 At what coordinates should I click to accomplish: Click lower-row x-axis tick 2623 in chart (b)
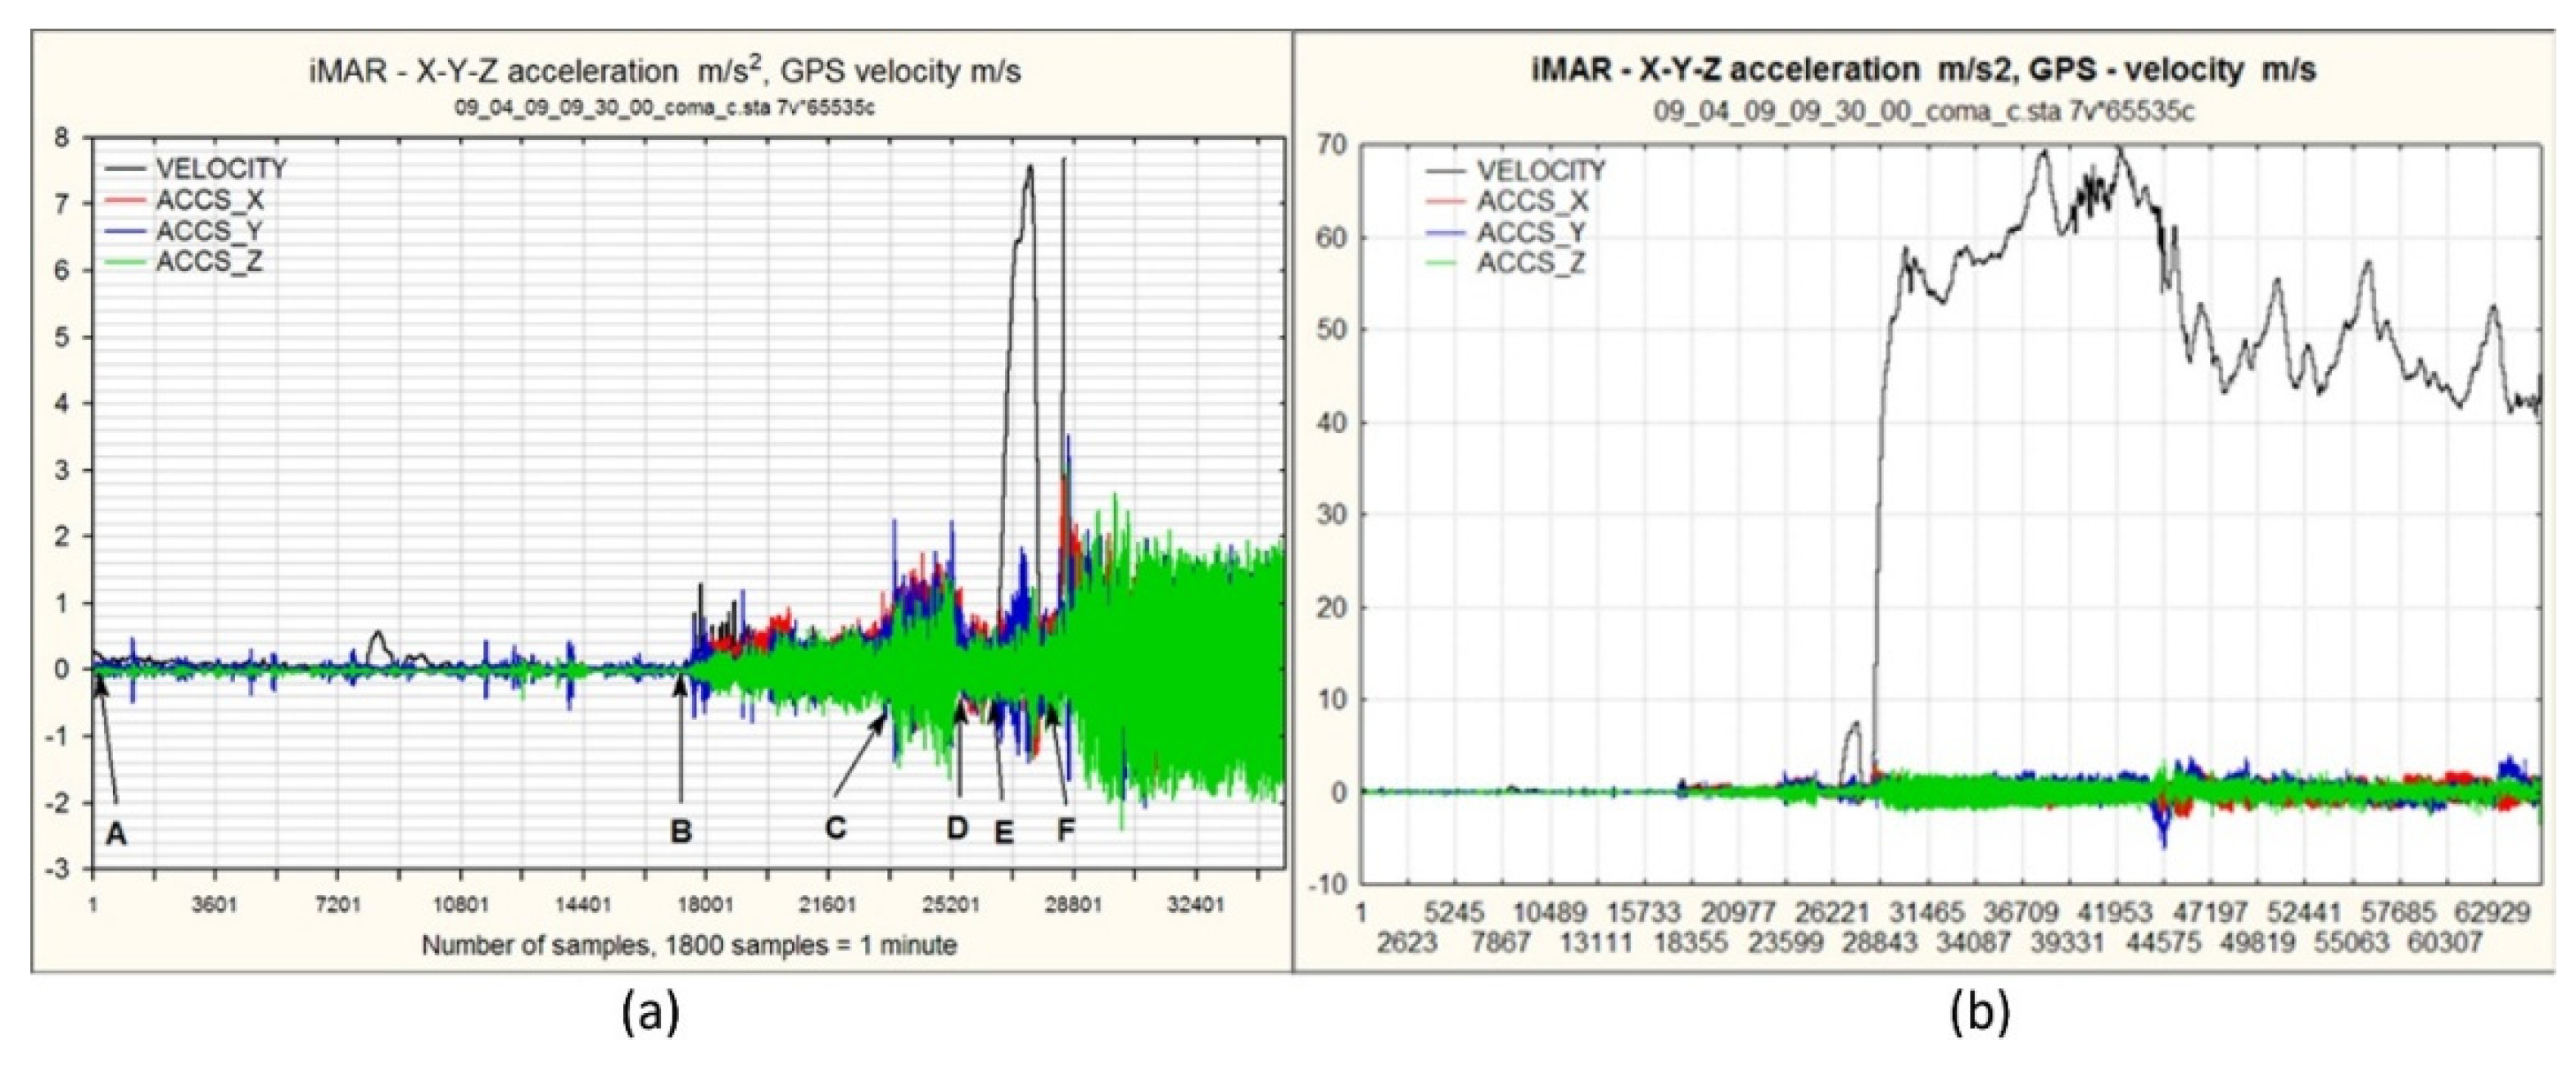(x=1407, y=942)
